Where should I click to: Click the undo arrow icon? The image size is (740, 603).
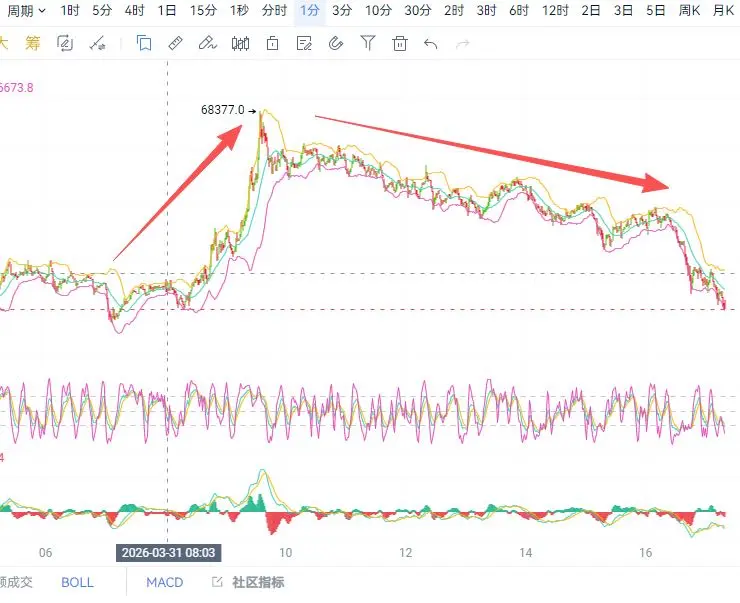coord(431,44)
